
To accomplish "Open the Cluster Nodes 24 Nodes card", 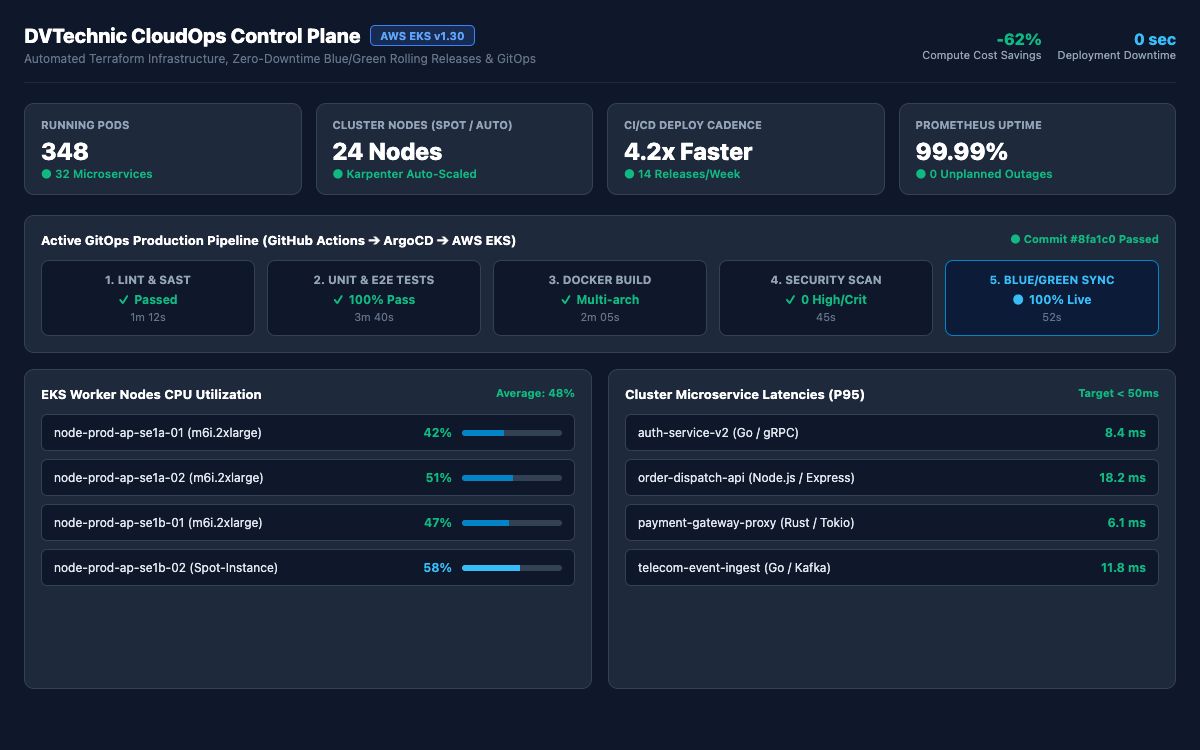I will 454,149.
